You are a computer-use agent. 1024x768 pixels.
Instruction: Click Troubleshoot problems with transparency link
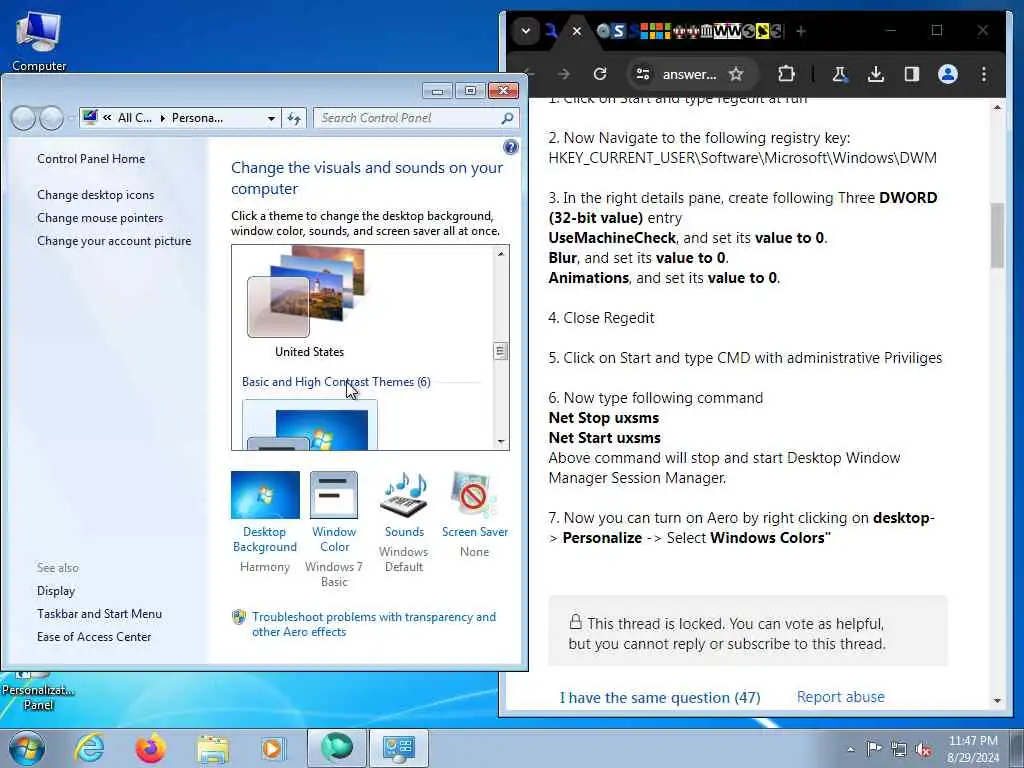click(x=374, y=624)
